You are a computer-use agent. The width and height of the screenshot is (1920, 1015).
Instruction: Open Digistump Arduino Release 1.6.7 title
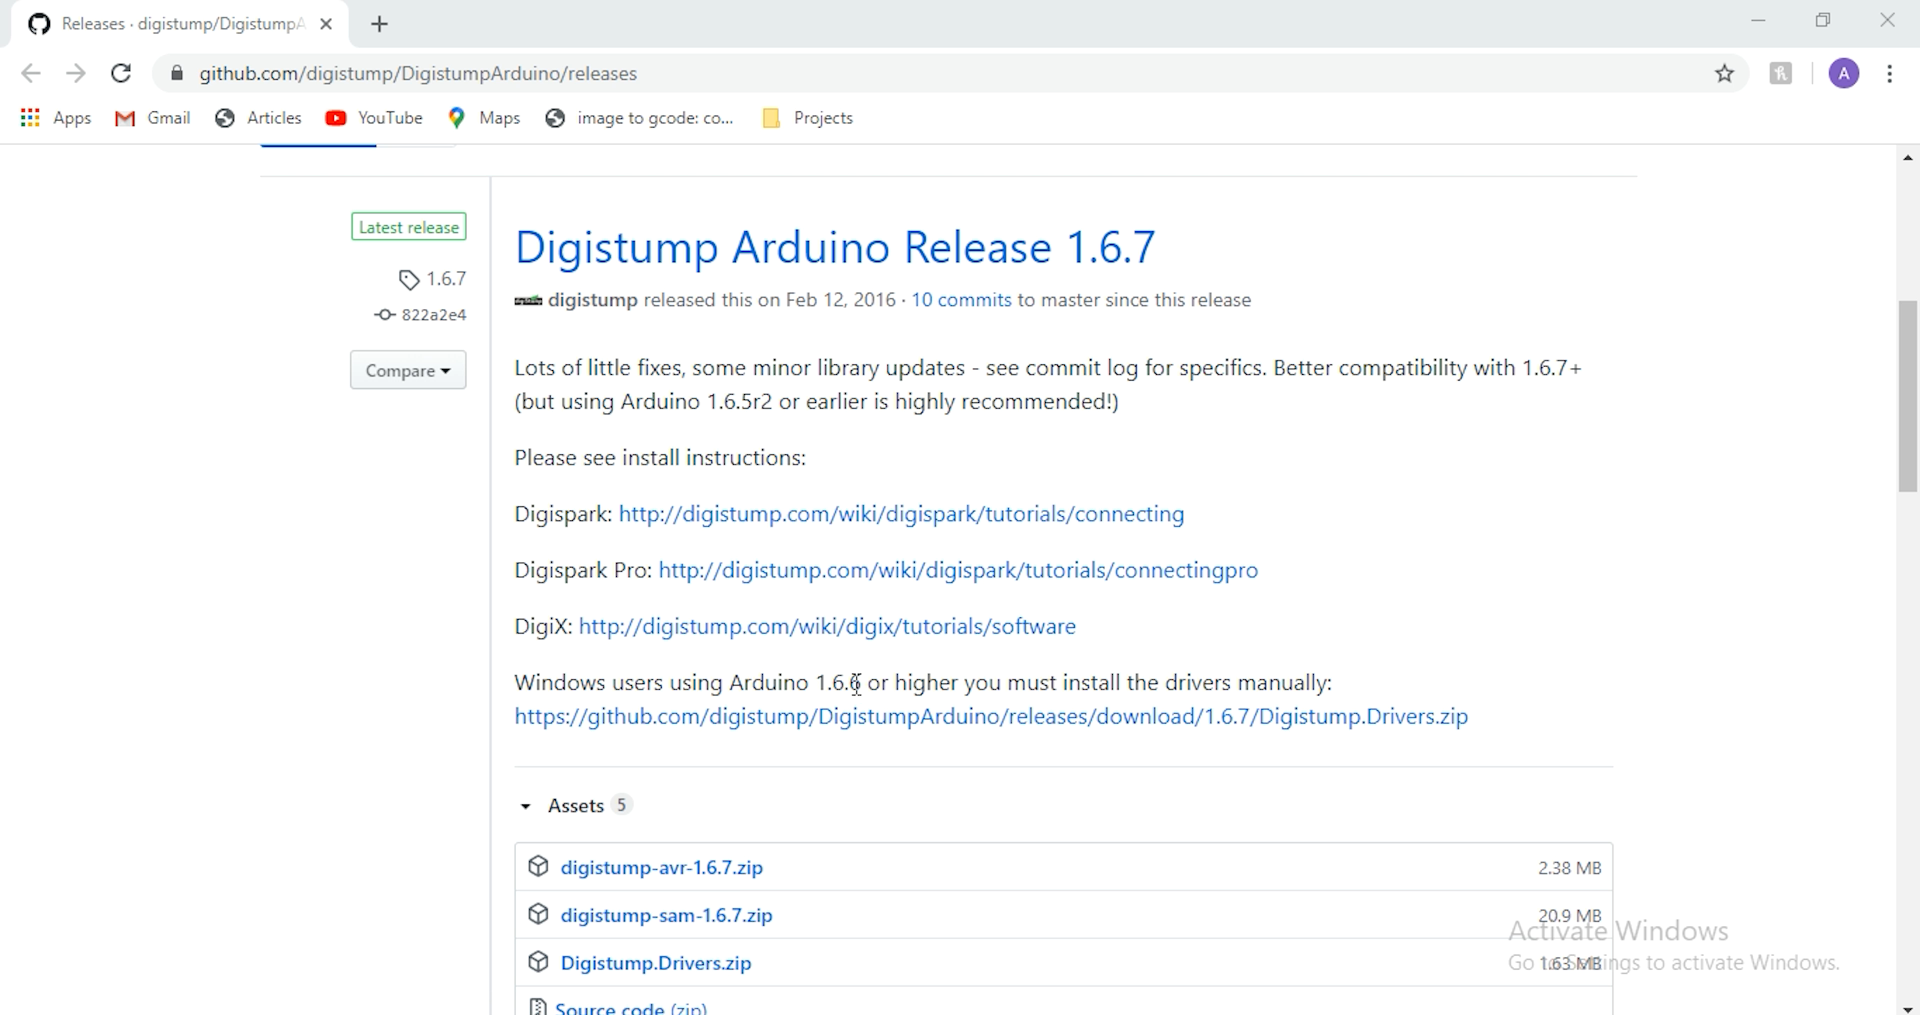point(835,247)
